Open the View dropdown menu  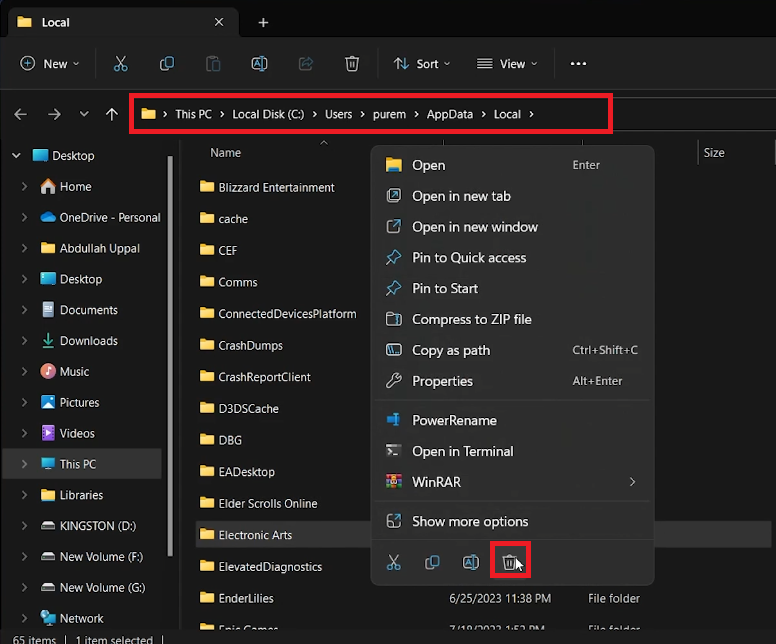(x=507, y=64)
